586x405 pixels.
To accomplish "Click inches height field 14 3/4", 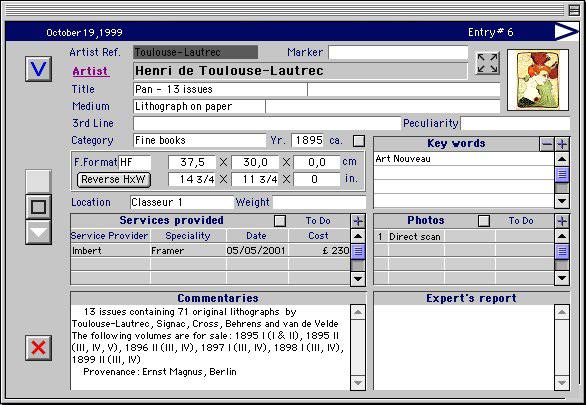I will (x=192, y=179).
